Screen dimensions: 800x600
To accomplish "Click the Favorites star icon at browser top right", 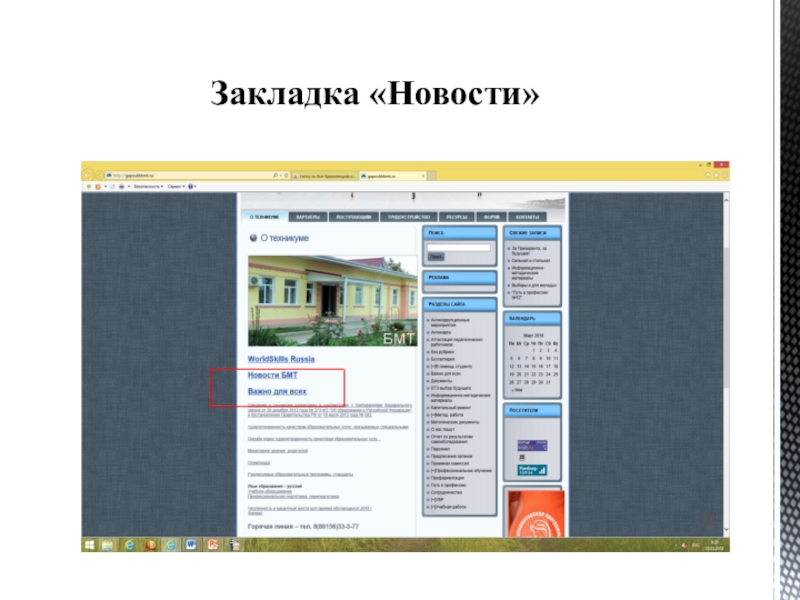I will [716, 175].
